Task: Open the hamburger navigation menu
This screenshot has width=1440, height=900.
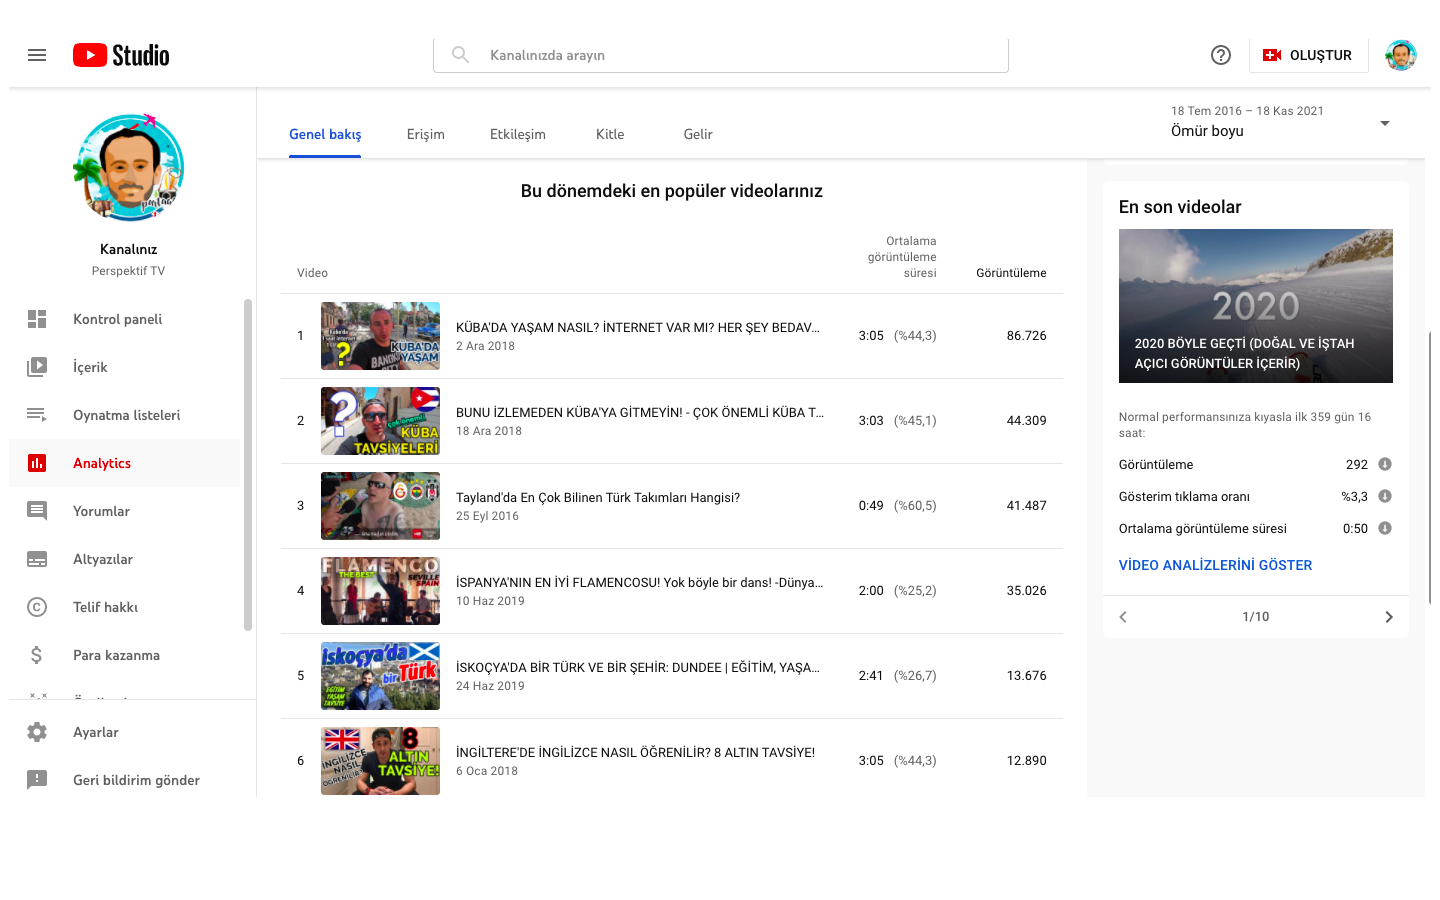Action: (37, 55)
